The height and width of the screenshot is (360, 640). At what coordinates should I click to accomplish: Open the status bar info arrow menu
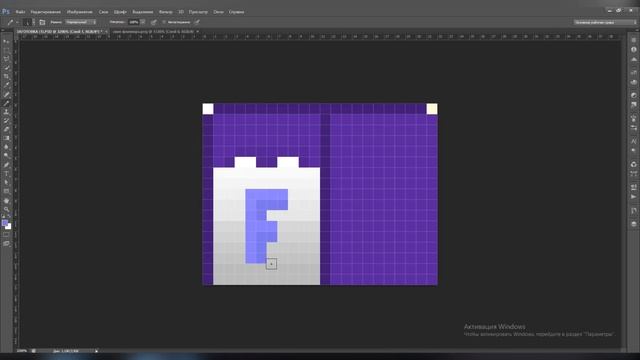(97, 351)
